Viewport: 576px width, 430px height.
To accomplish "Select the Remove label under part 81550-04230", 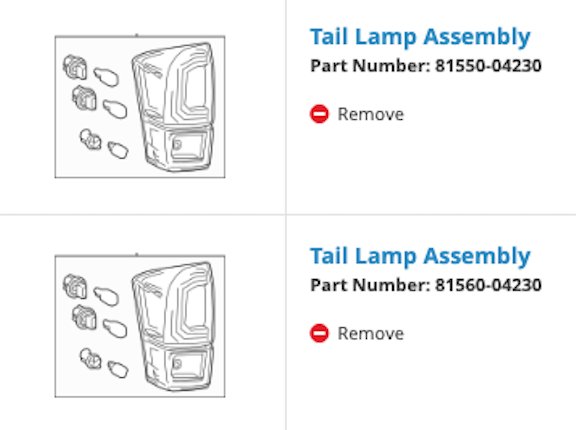I will tap(371, 114).
